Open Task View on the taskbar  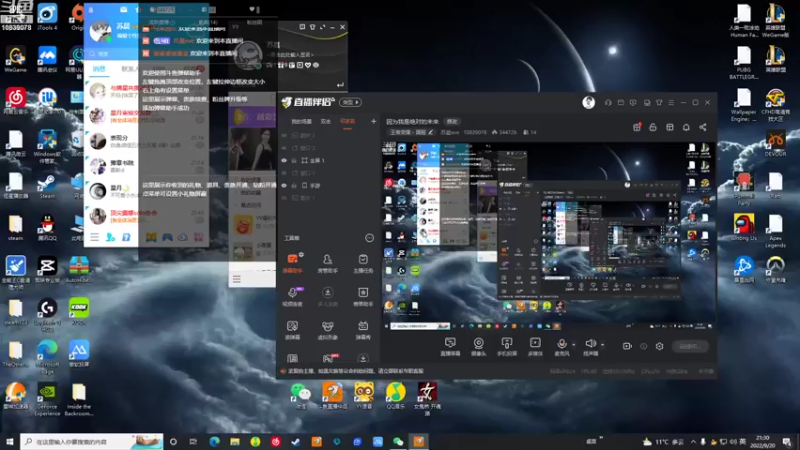pos(193,441)
